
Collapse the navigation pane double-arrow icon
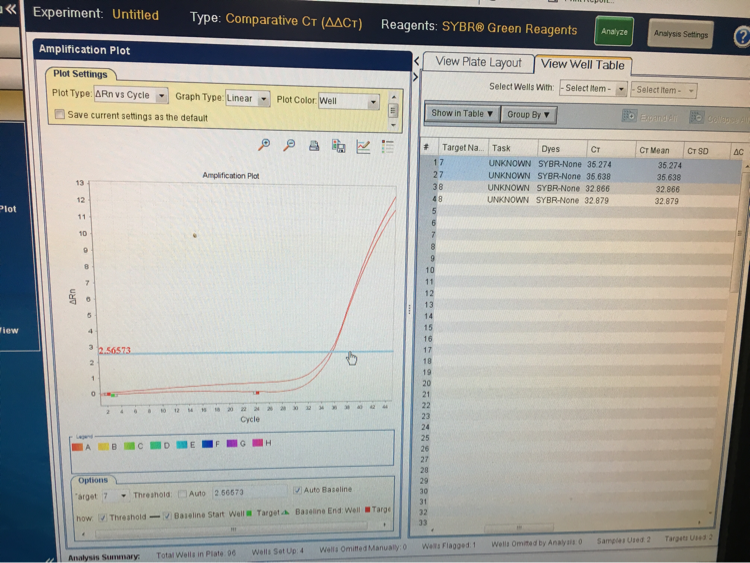(10, 9)
